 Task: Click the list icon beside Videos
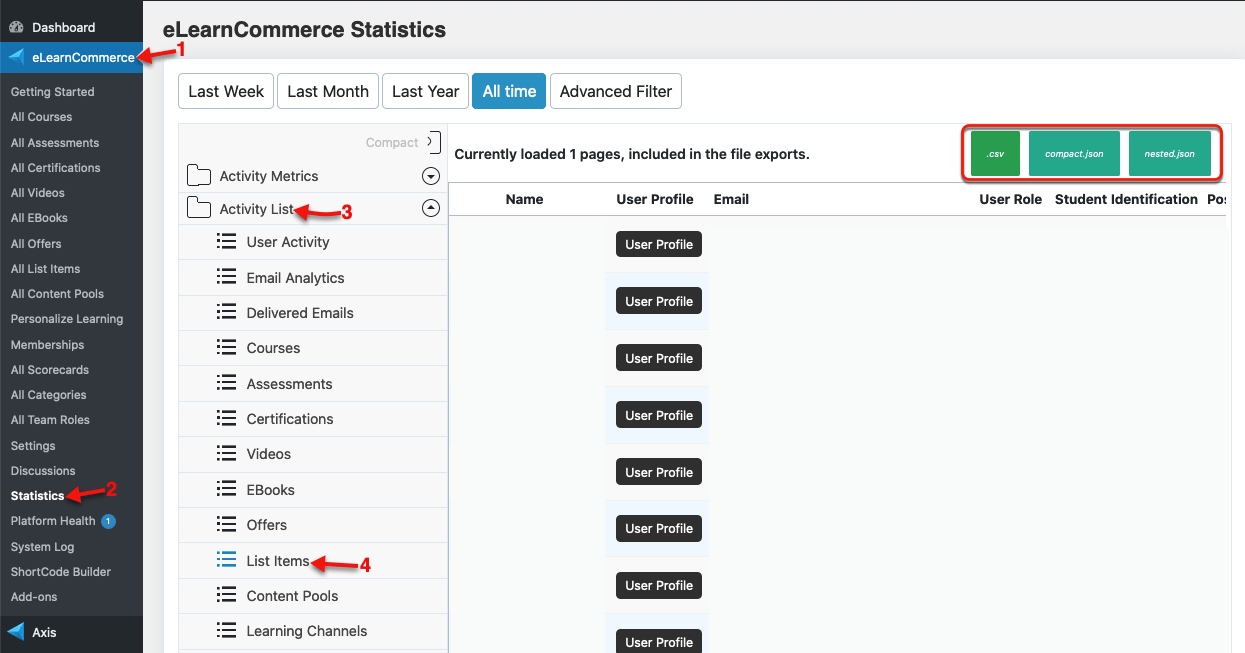226,454
